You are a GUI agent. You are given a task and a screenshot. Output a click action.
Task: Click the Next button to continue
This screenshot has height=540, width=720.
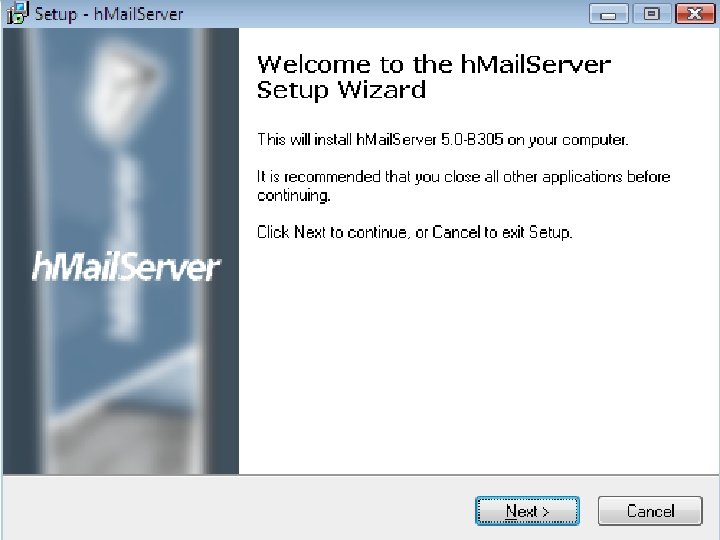coord(527,511)
